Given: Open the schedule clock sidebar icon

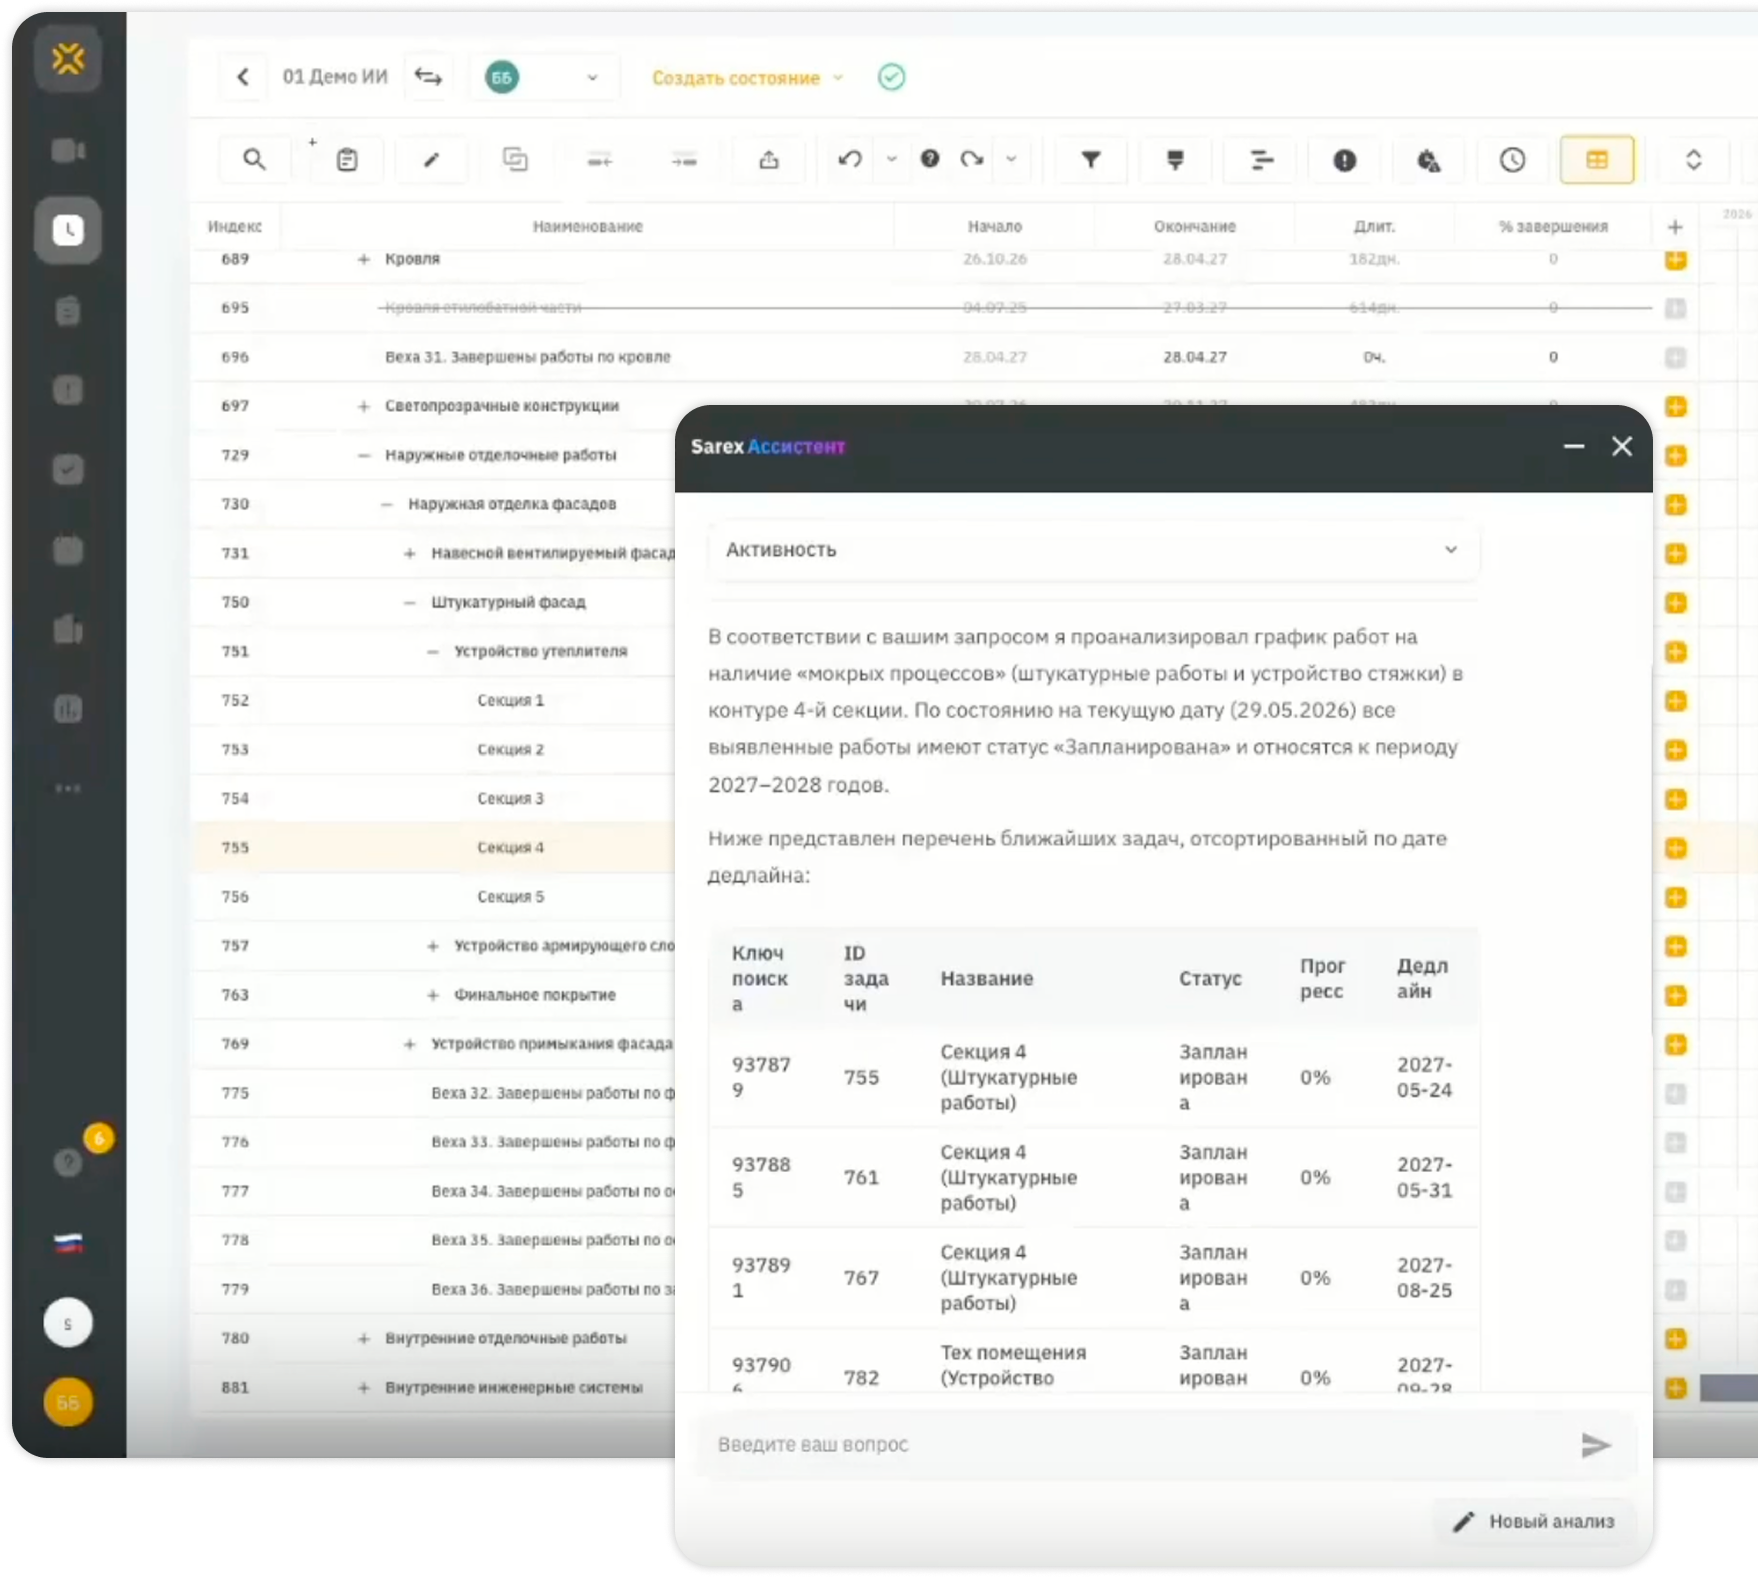Looking at the screenshot, I should click(68, 230).
